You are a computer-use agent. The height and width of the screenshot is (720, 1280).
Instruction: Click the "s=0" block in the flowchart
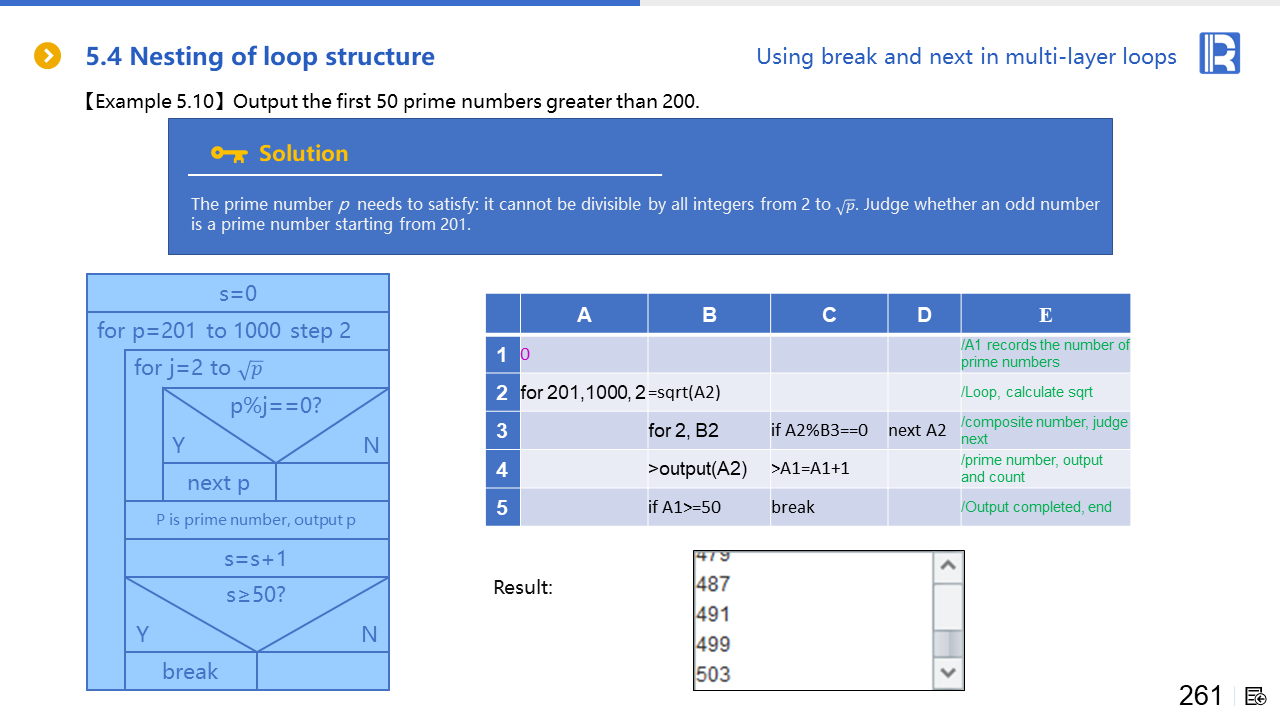pyautogui.click(x=238, y=293)
